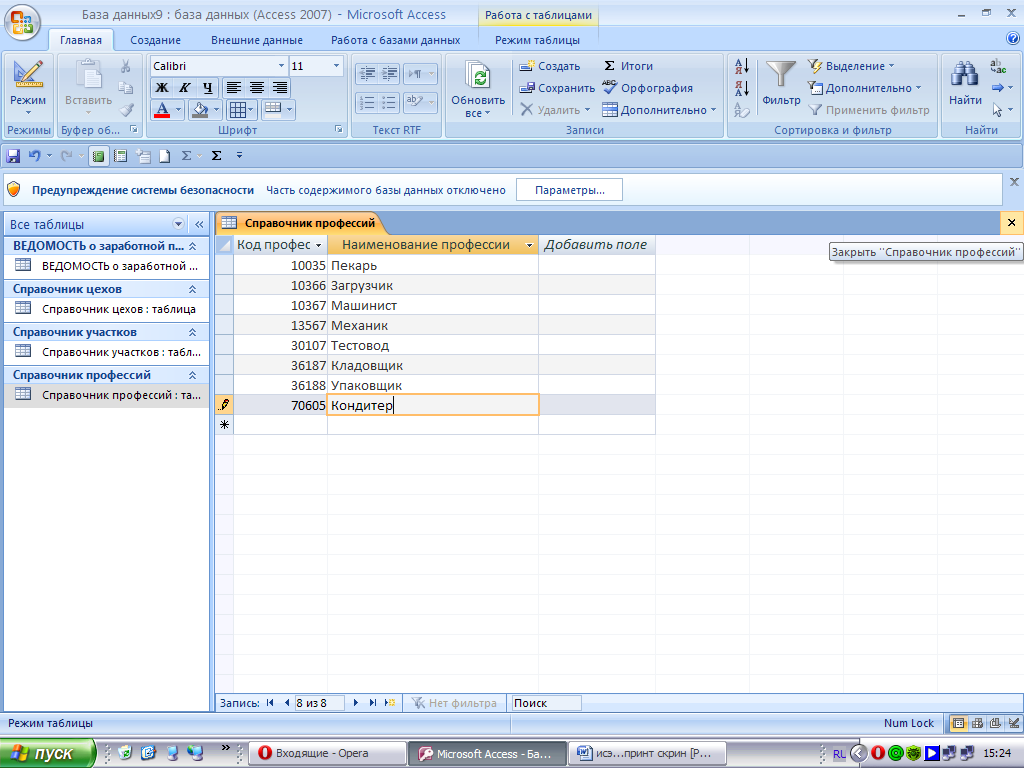This screenshot has width=1024, height=768.
Task: Open Дополнительно filter options
Action: coord(865,88)
